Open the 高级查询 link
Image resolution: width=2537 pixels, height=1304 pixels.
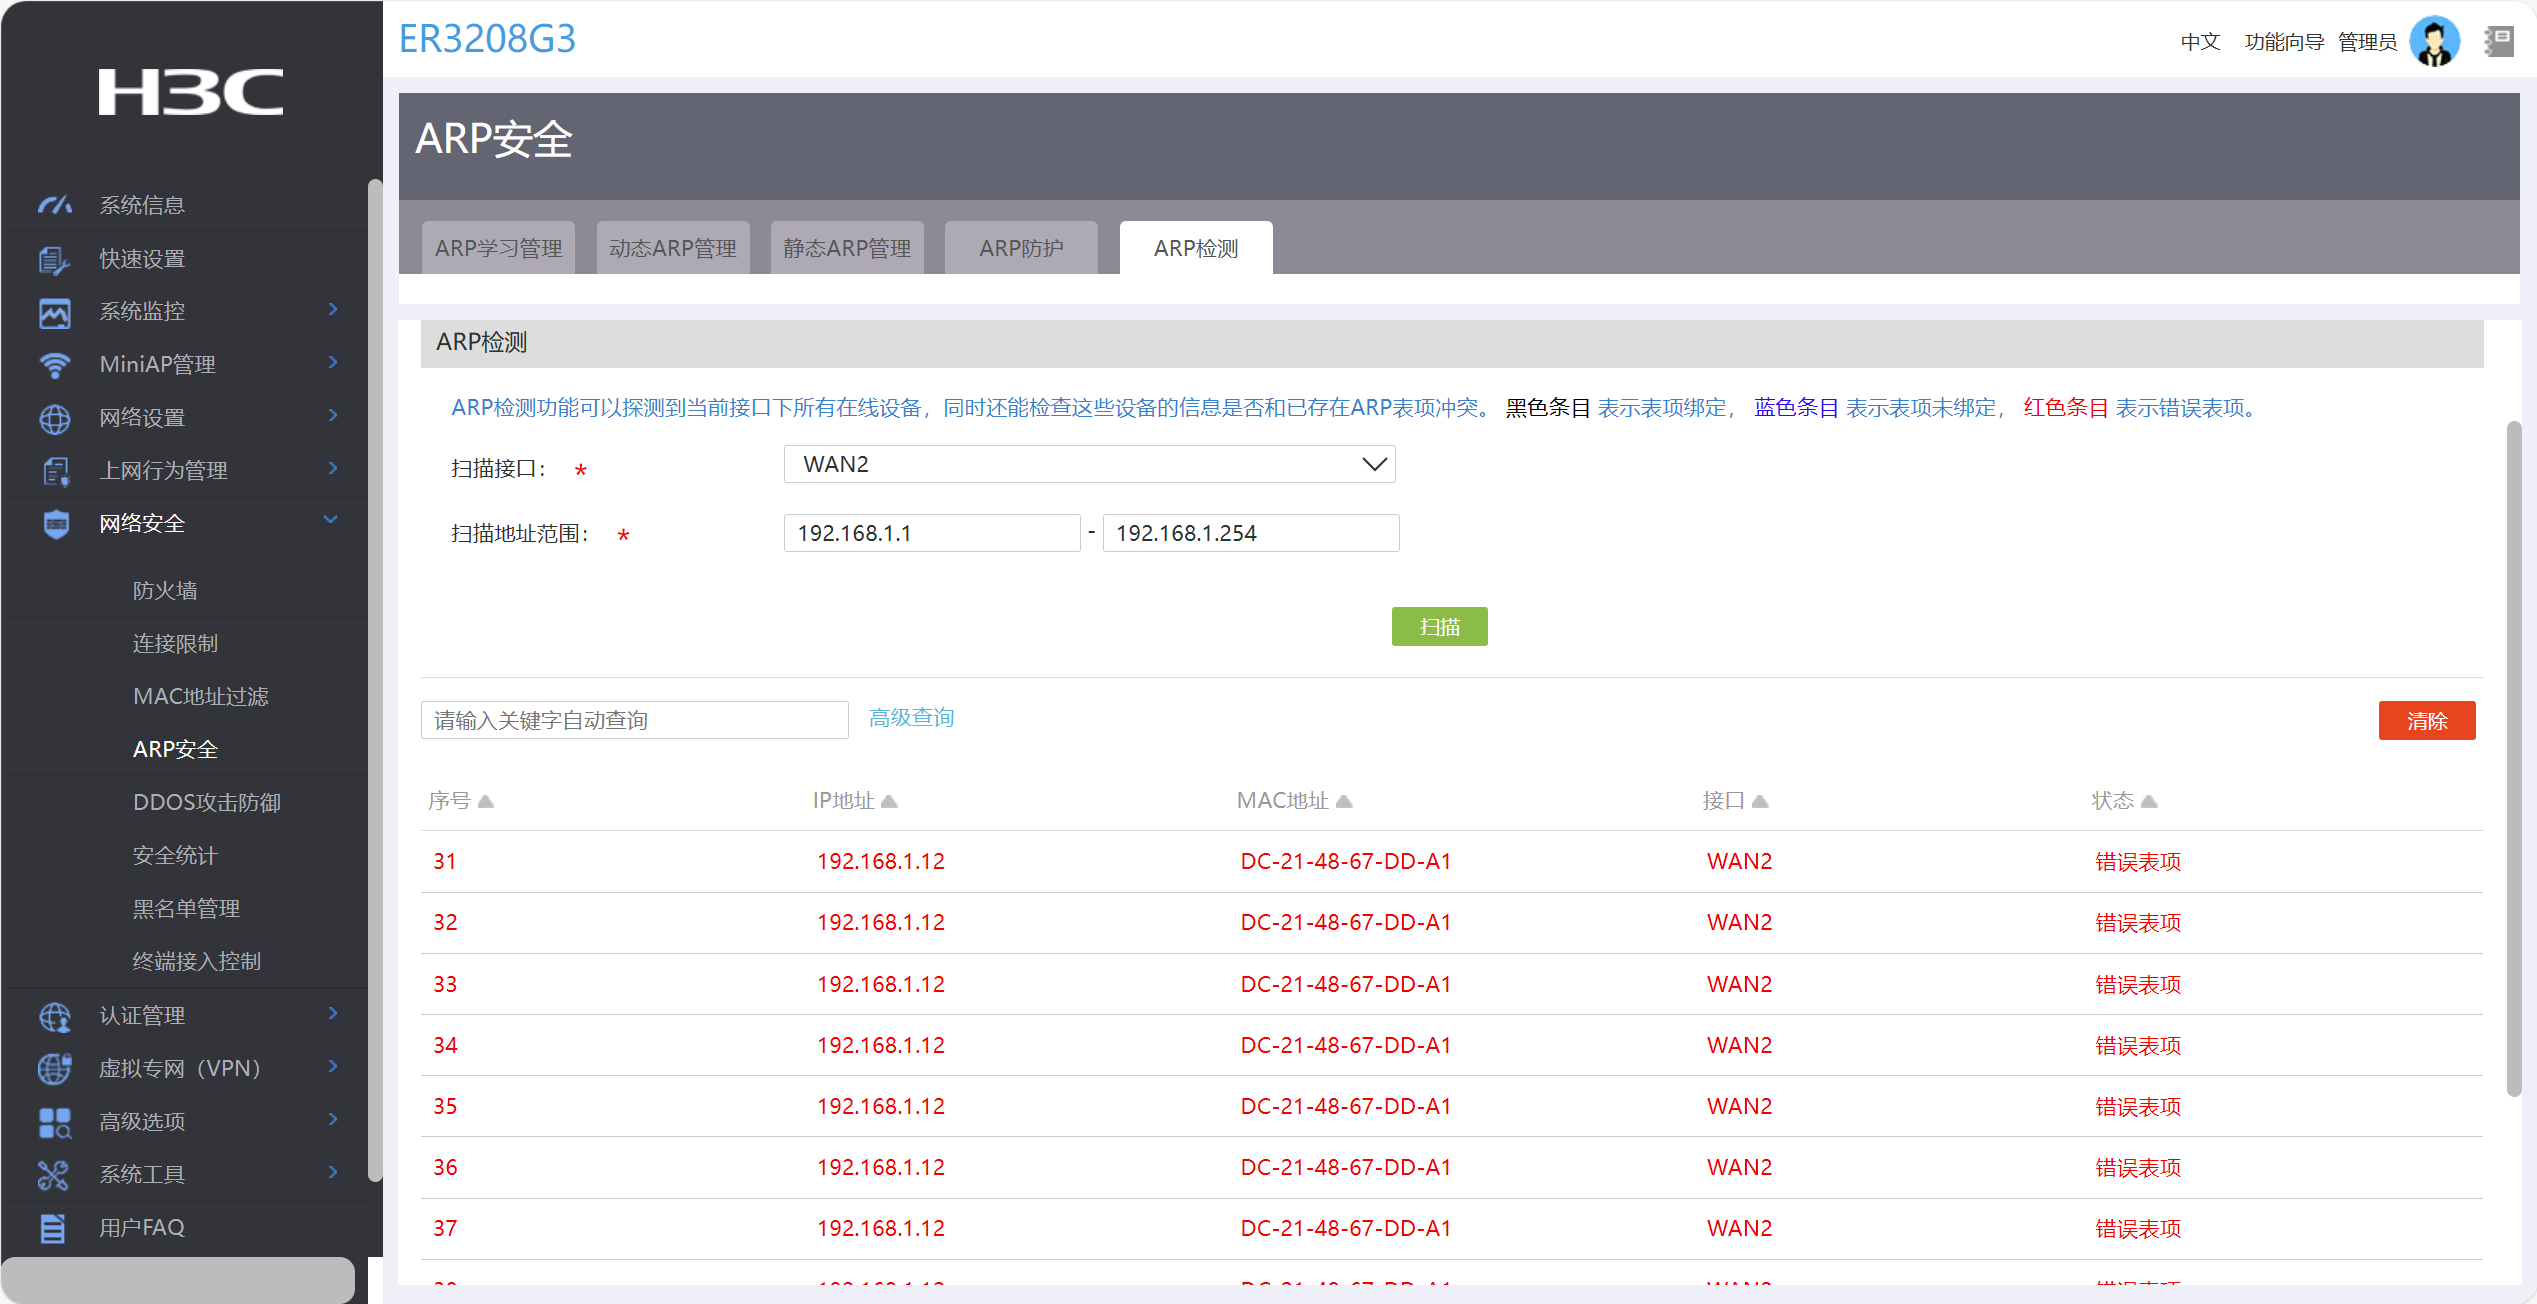click(911, 718)
